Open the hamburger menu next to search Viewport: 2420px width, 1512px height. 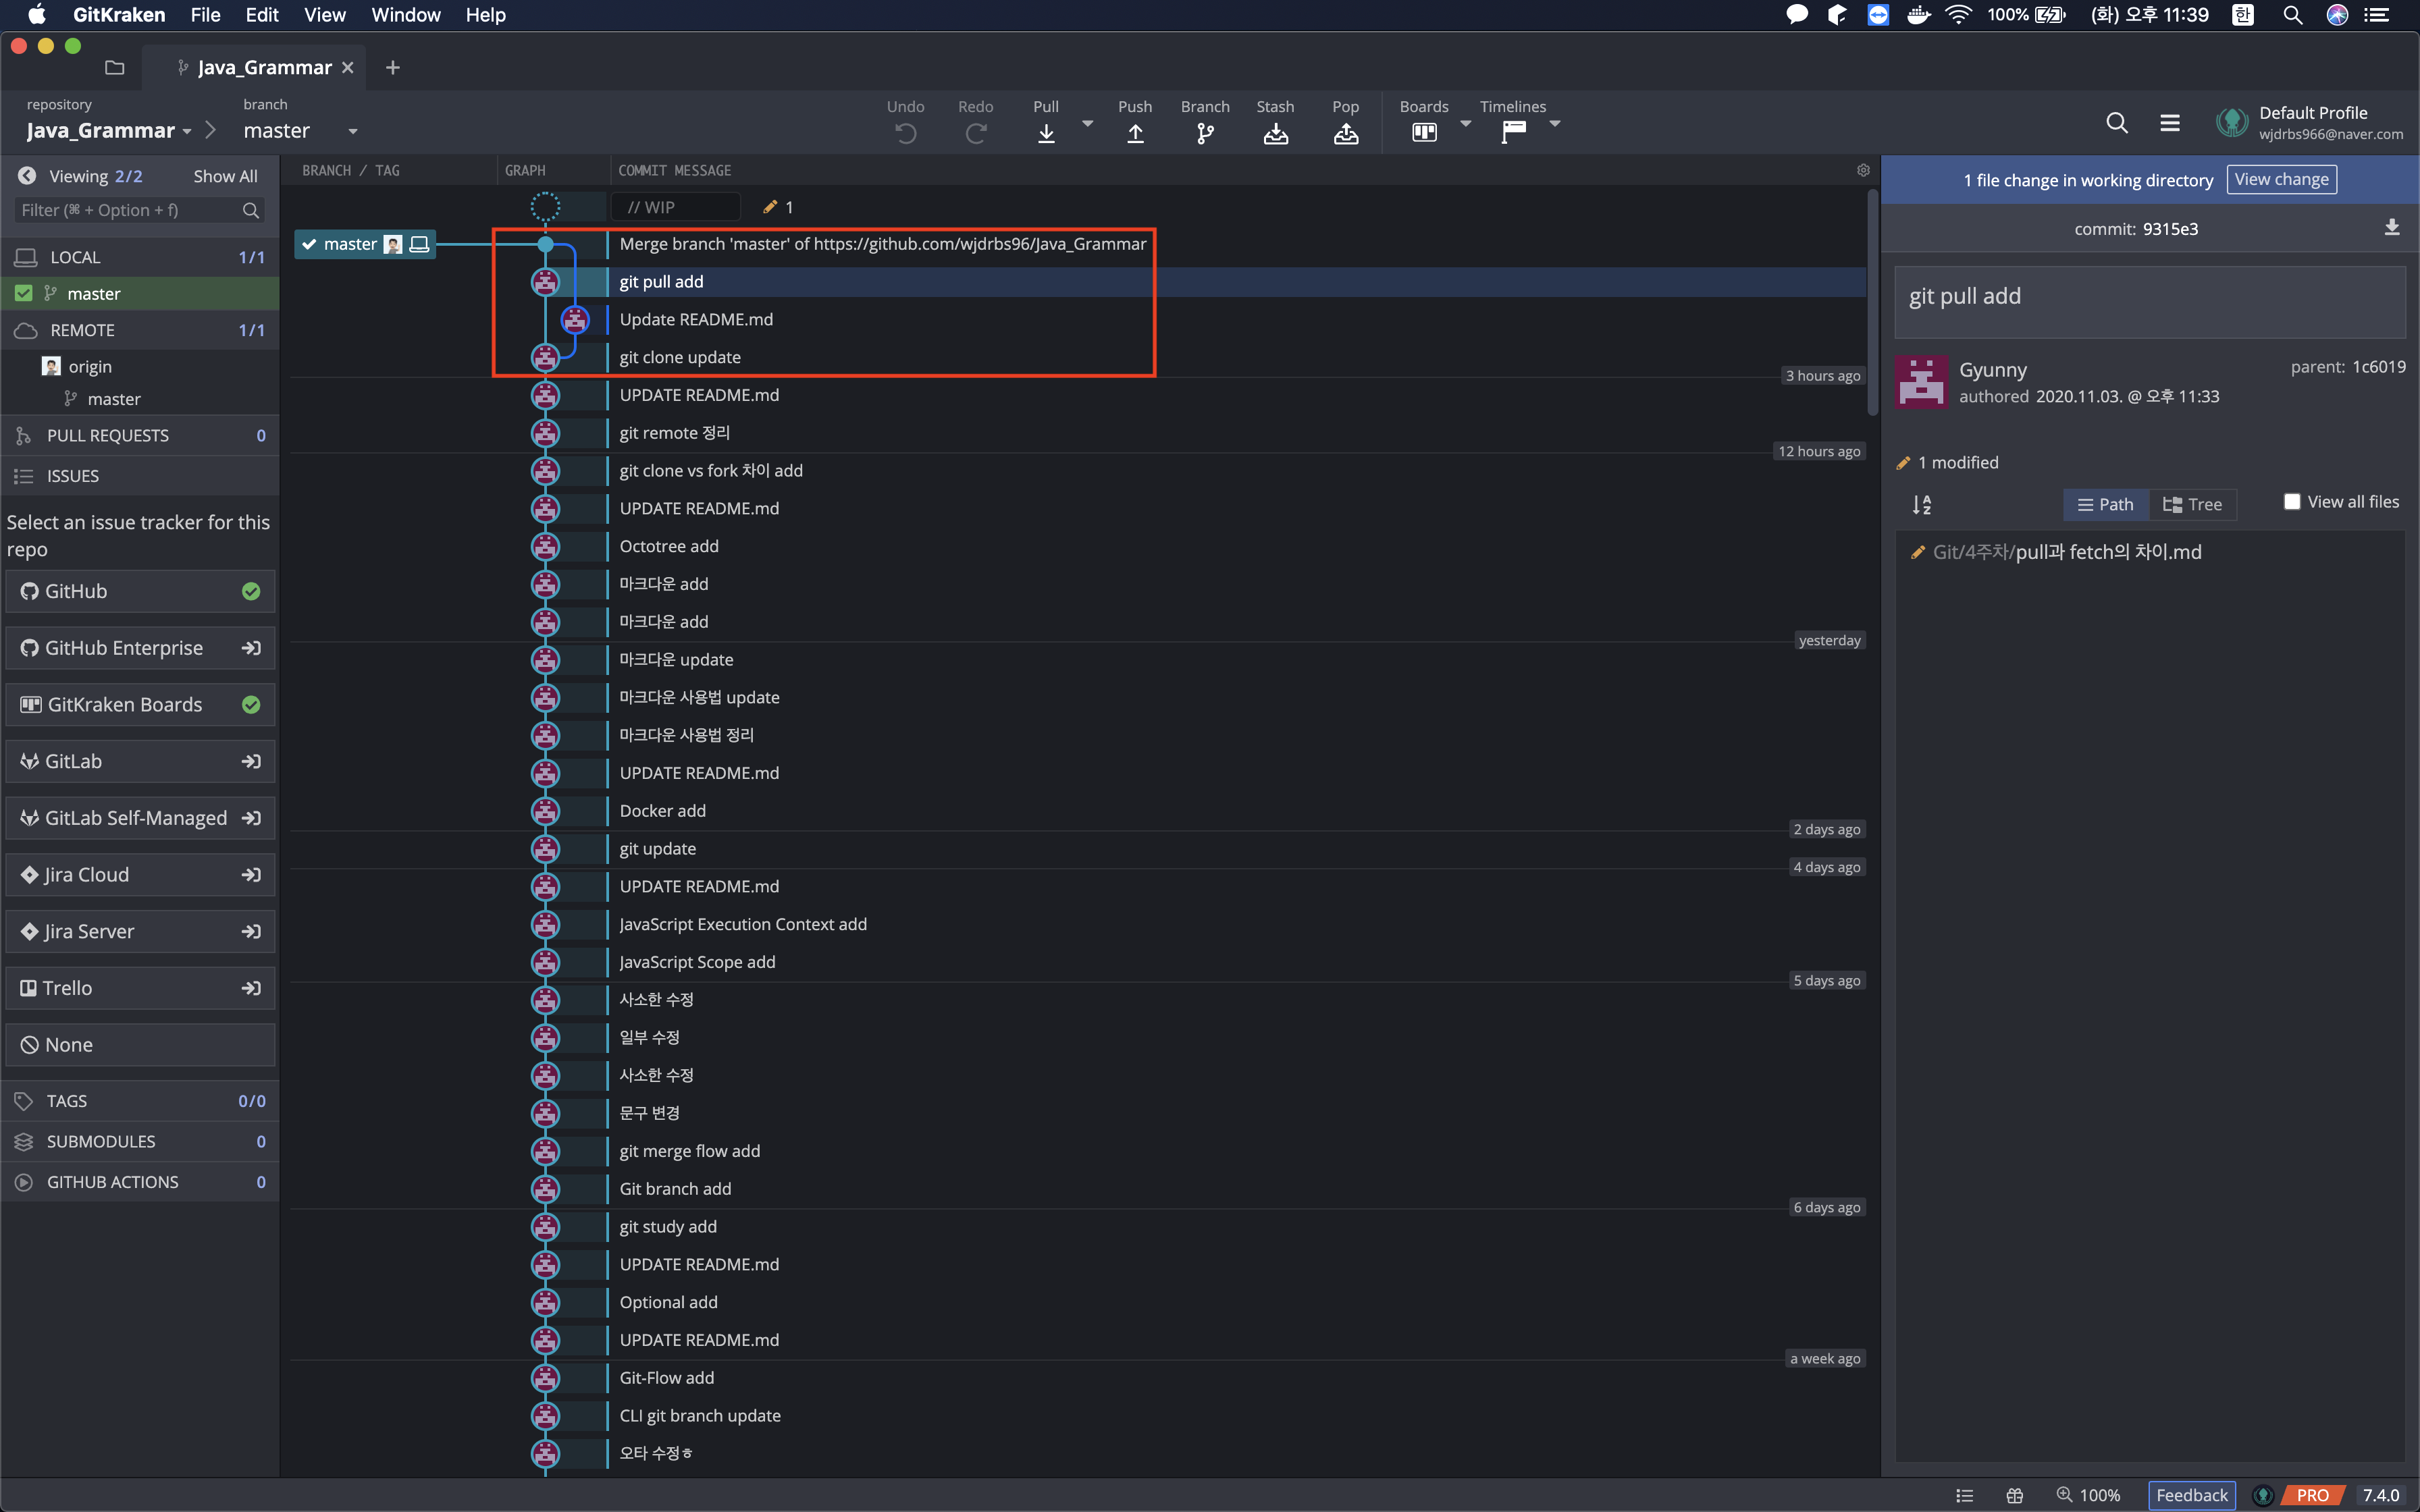coord(2169,123)
